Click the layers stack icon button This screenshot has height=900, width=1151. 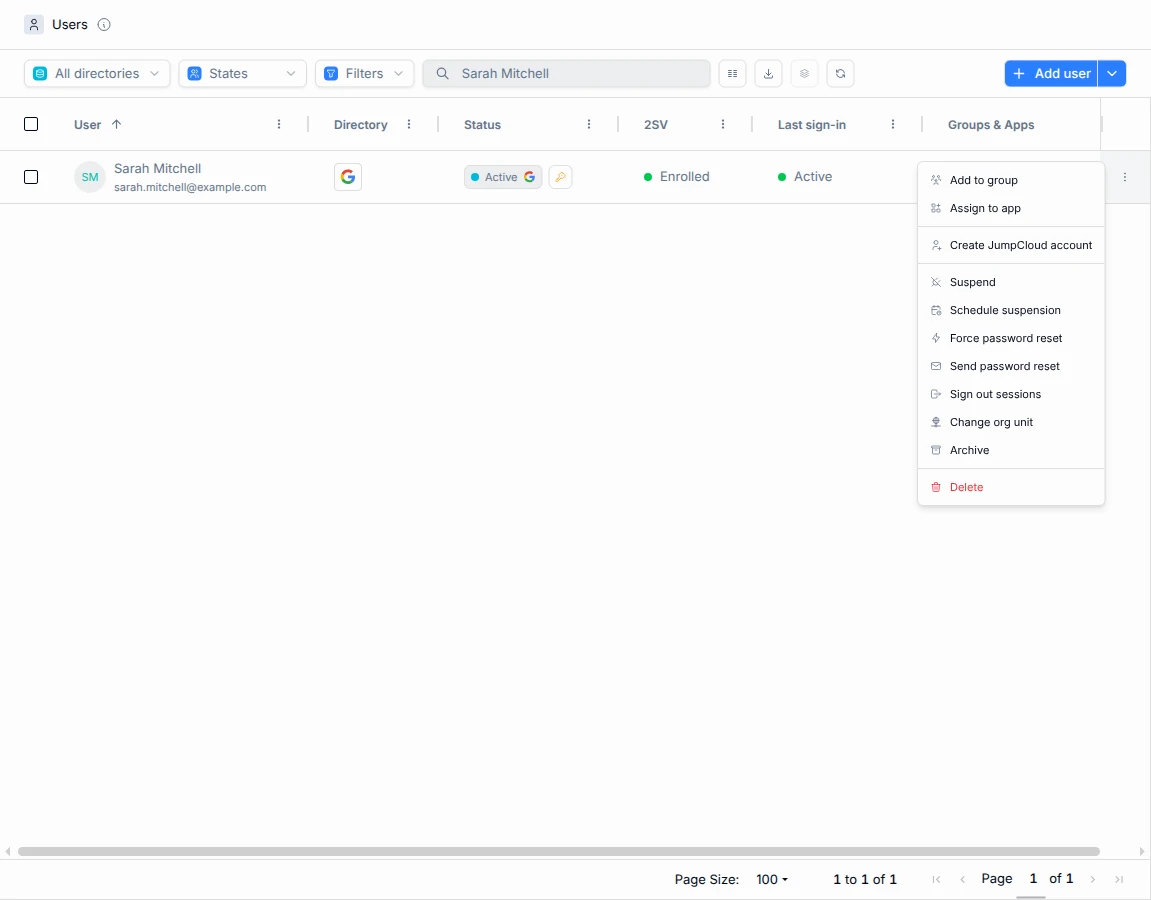[805, 73]
